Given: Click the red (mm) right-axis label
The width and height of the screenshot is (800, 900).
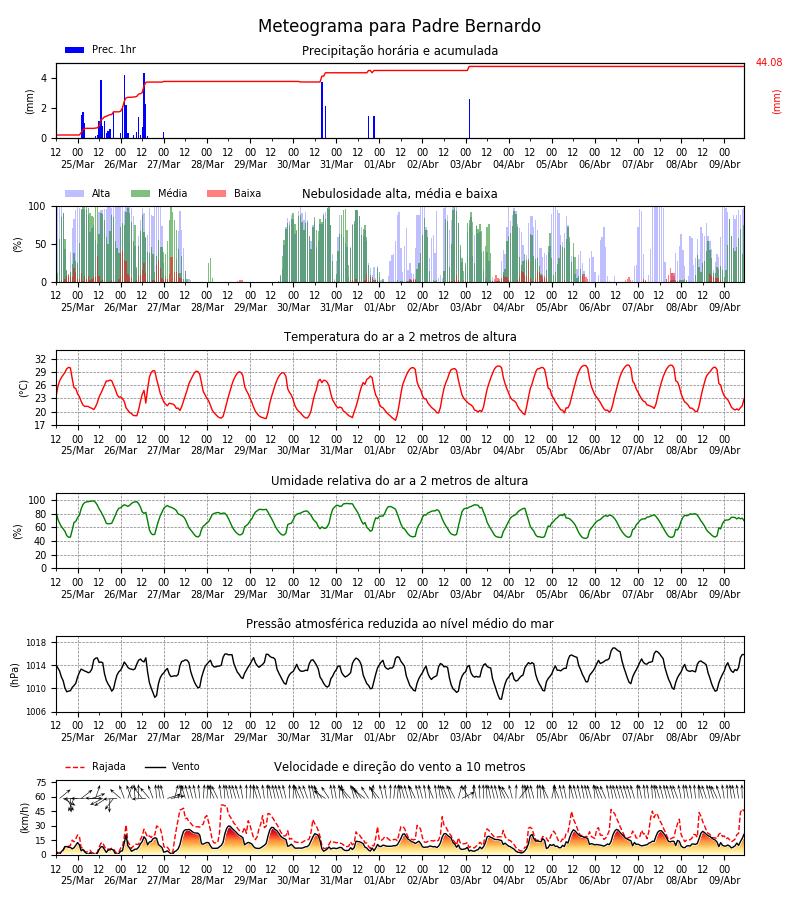Looking at the screenshot, I should 776,102.
